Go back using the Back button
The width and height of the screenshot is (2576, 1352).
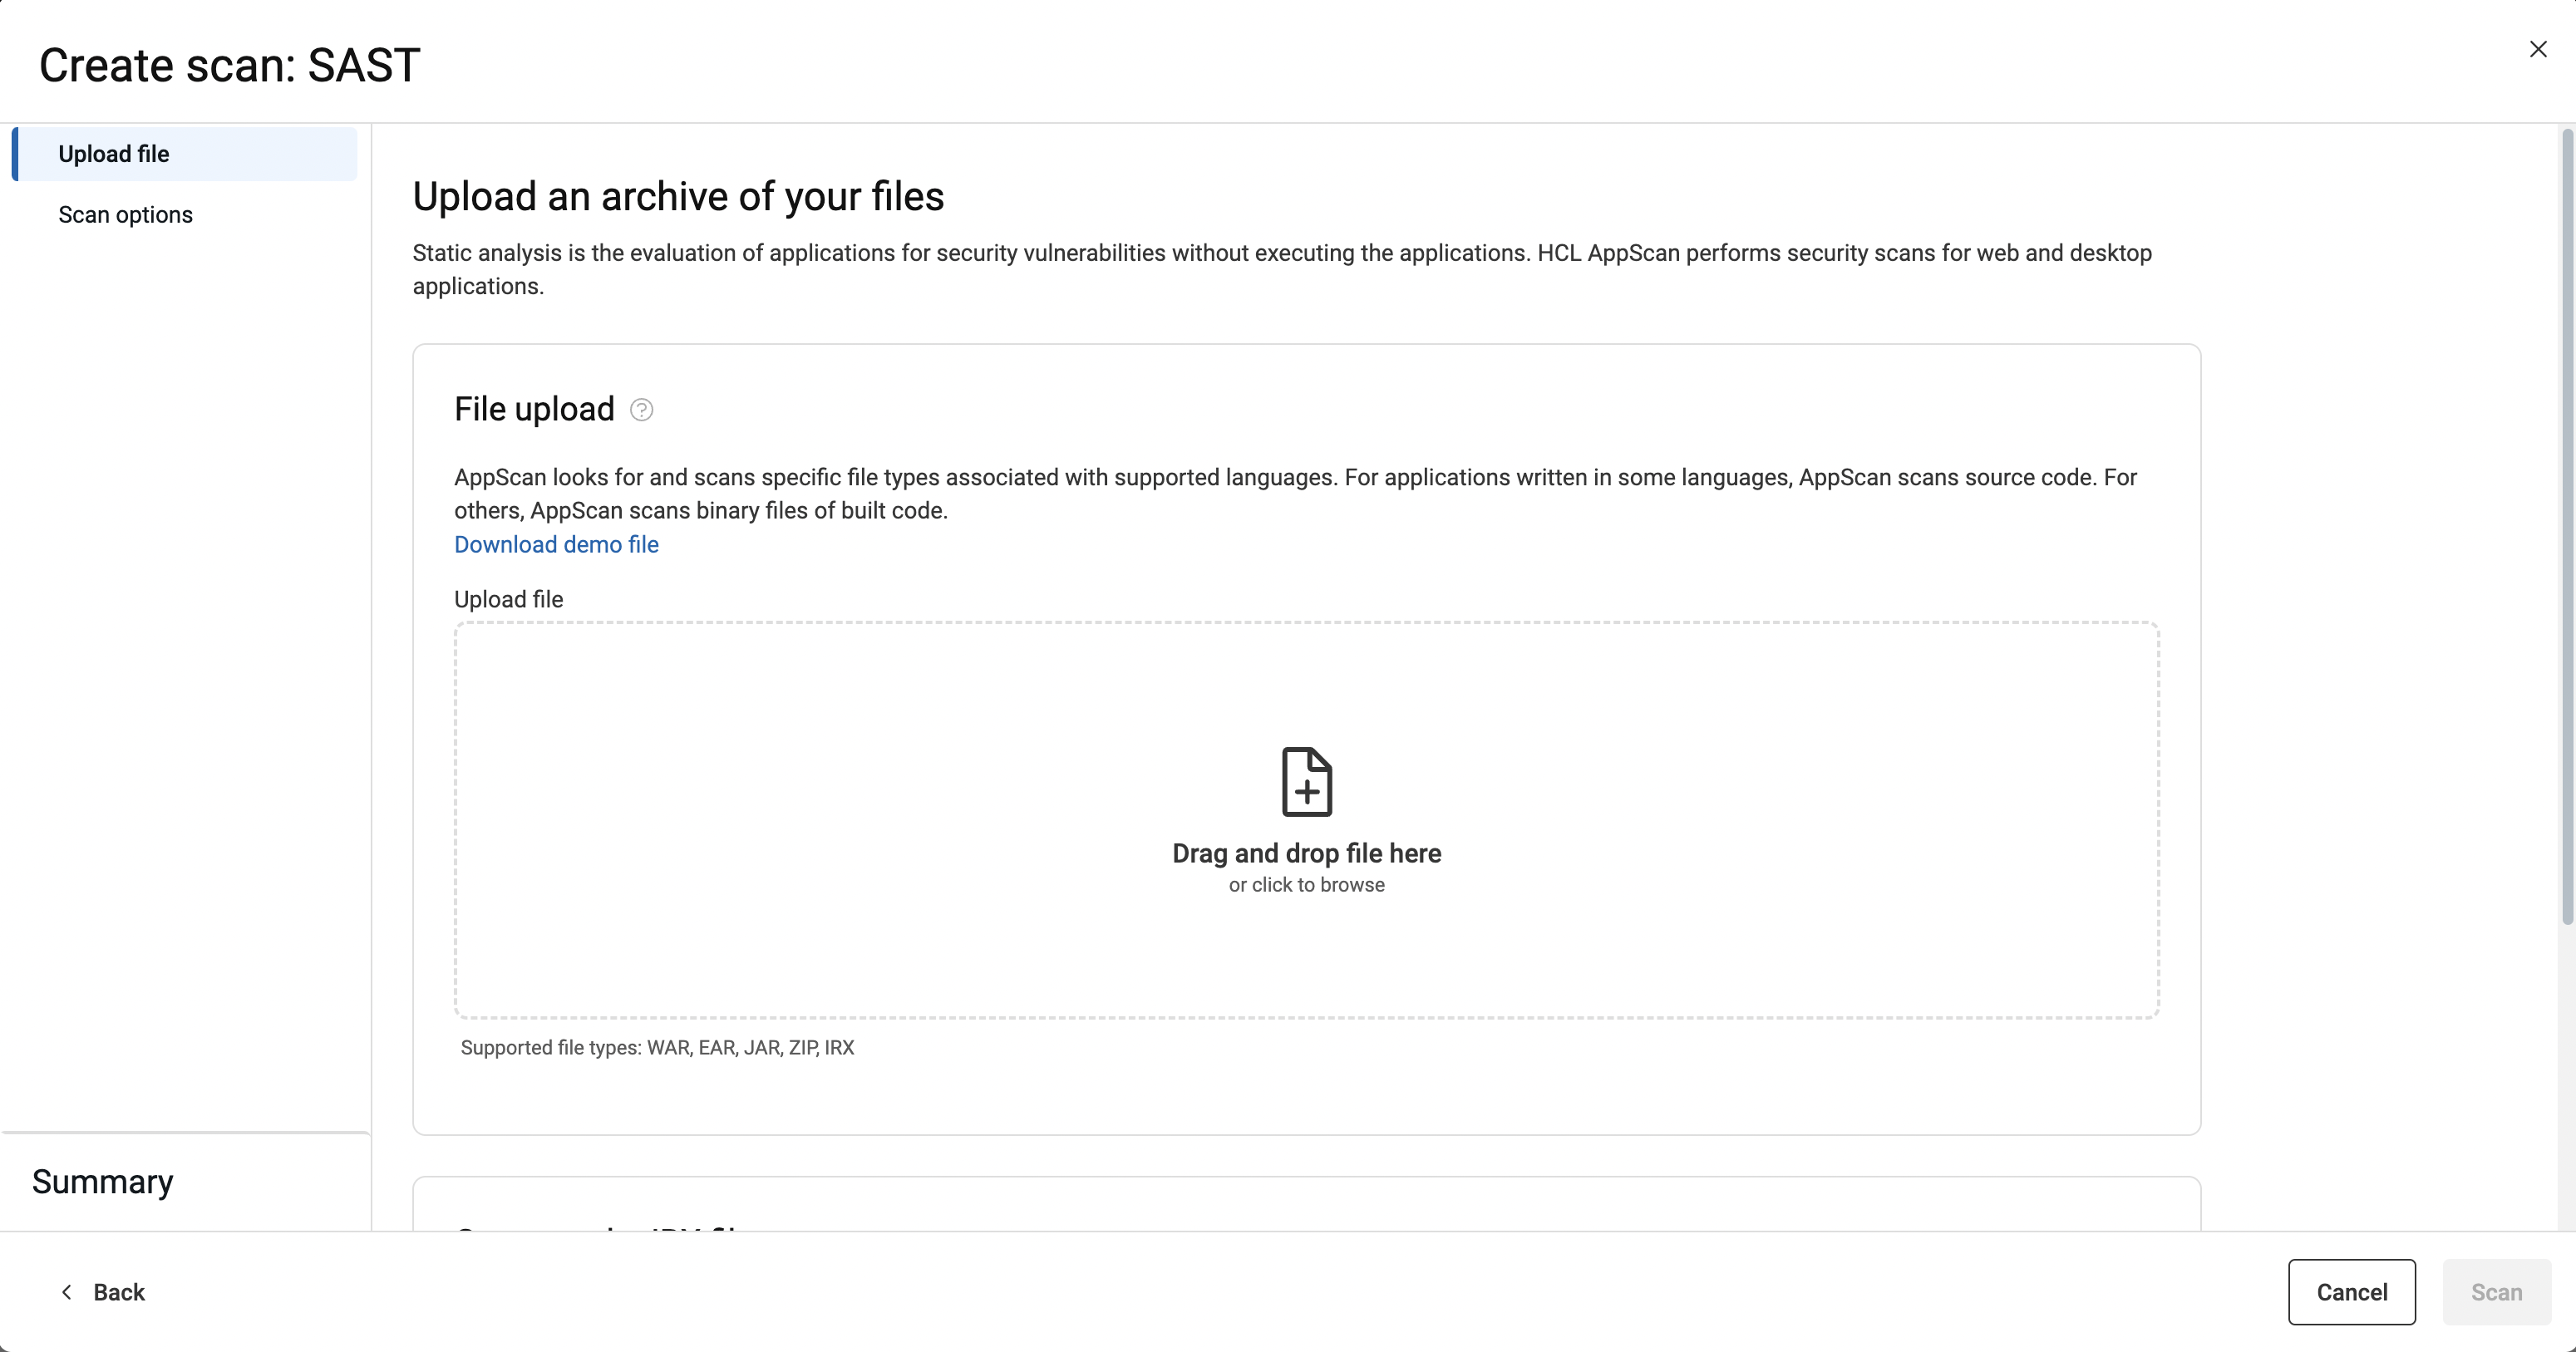(x=118, y=1292)
